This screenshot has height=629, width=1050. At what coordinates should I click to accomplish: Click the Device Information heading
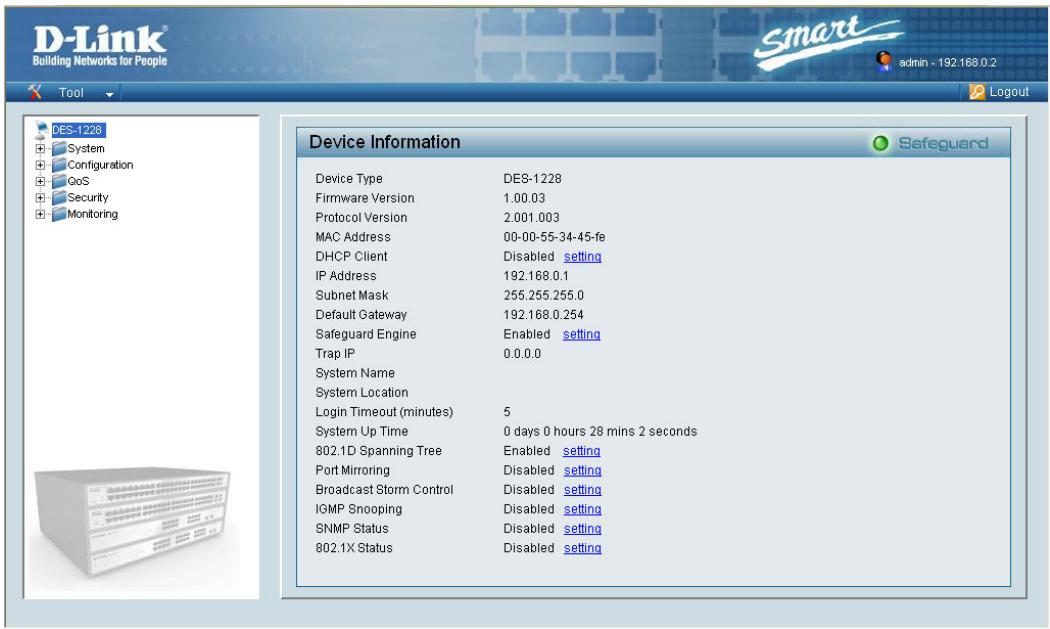tap(385, 142)
